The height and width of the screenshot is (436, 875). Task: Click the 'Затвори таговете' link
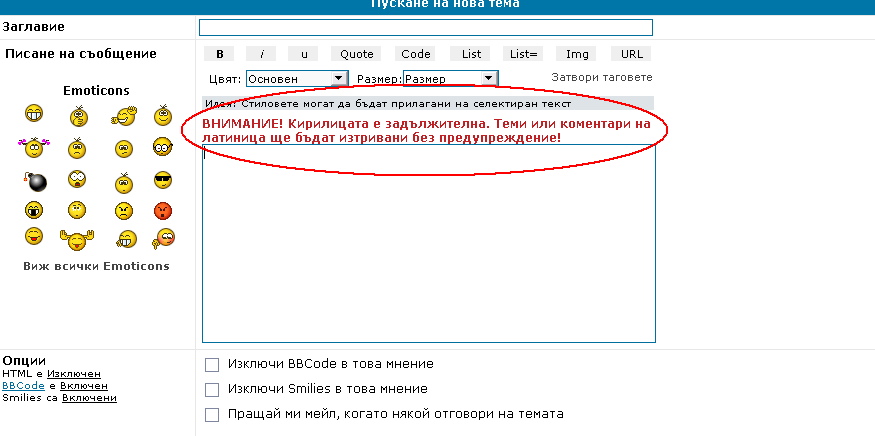[x=602, y=77]
